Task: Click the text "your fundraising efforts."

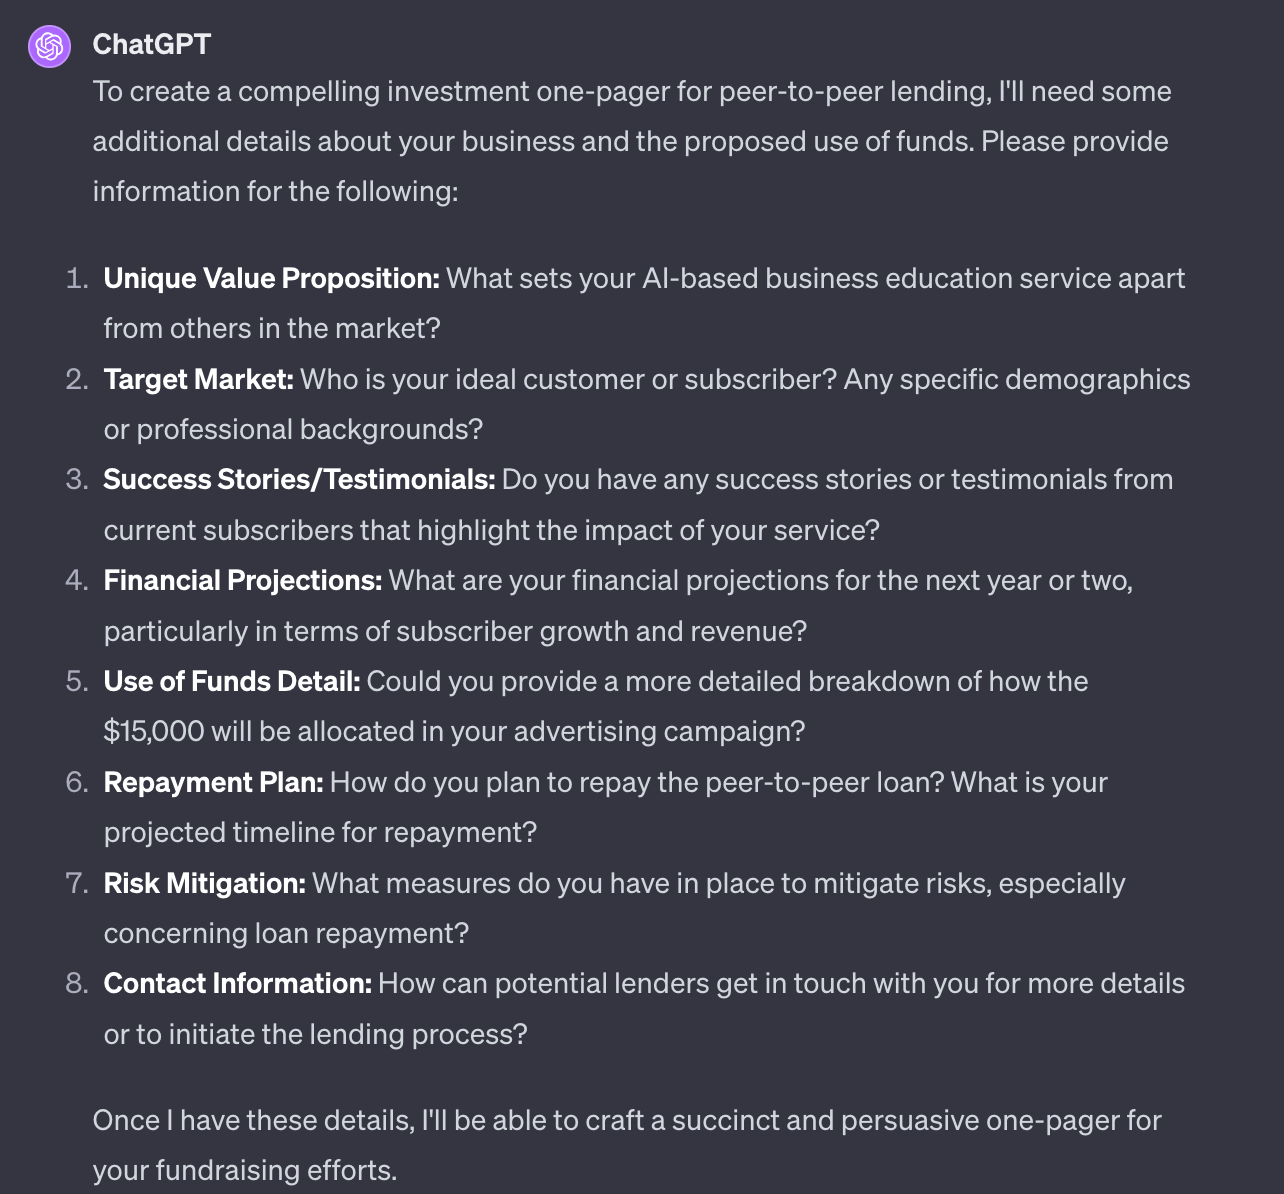Action: [244, 1170]
